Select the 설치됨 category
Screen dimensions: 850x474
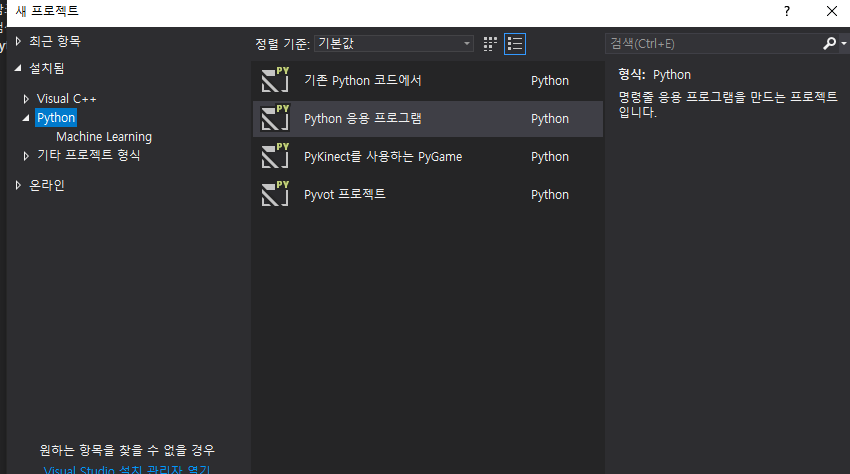47,68
